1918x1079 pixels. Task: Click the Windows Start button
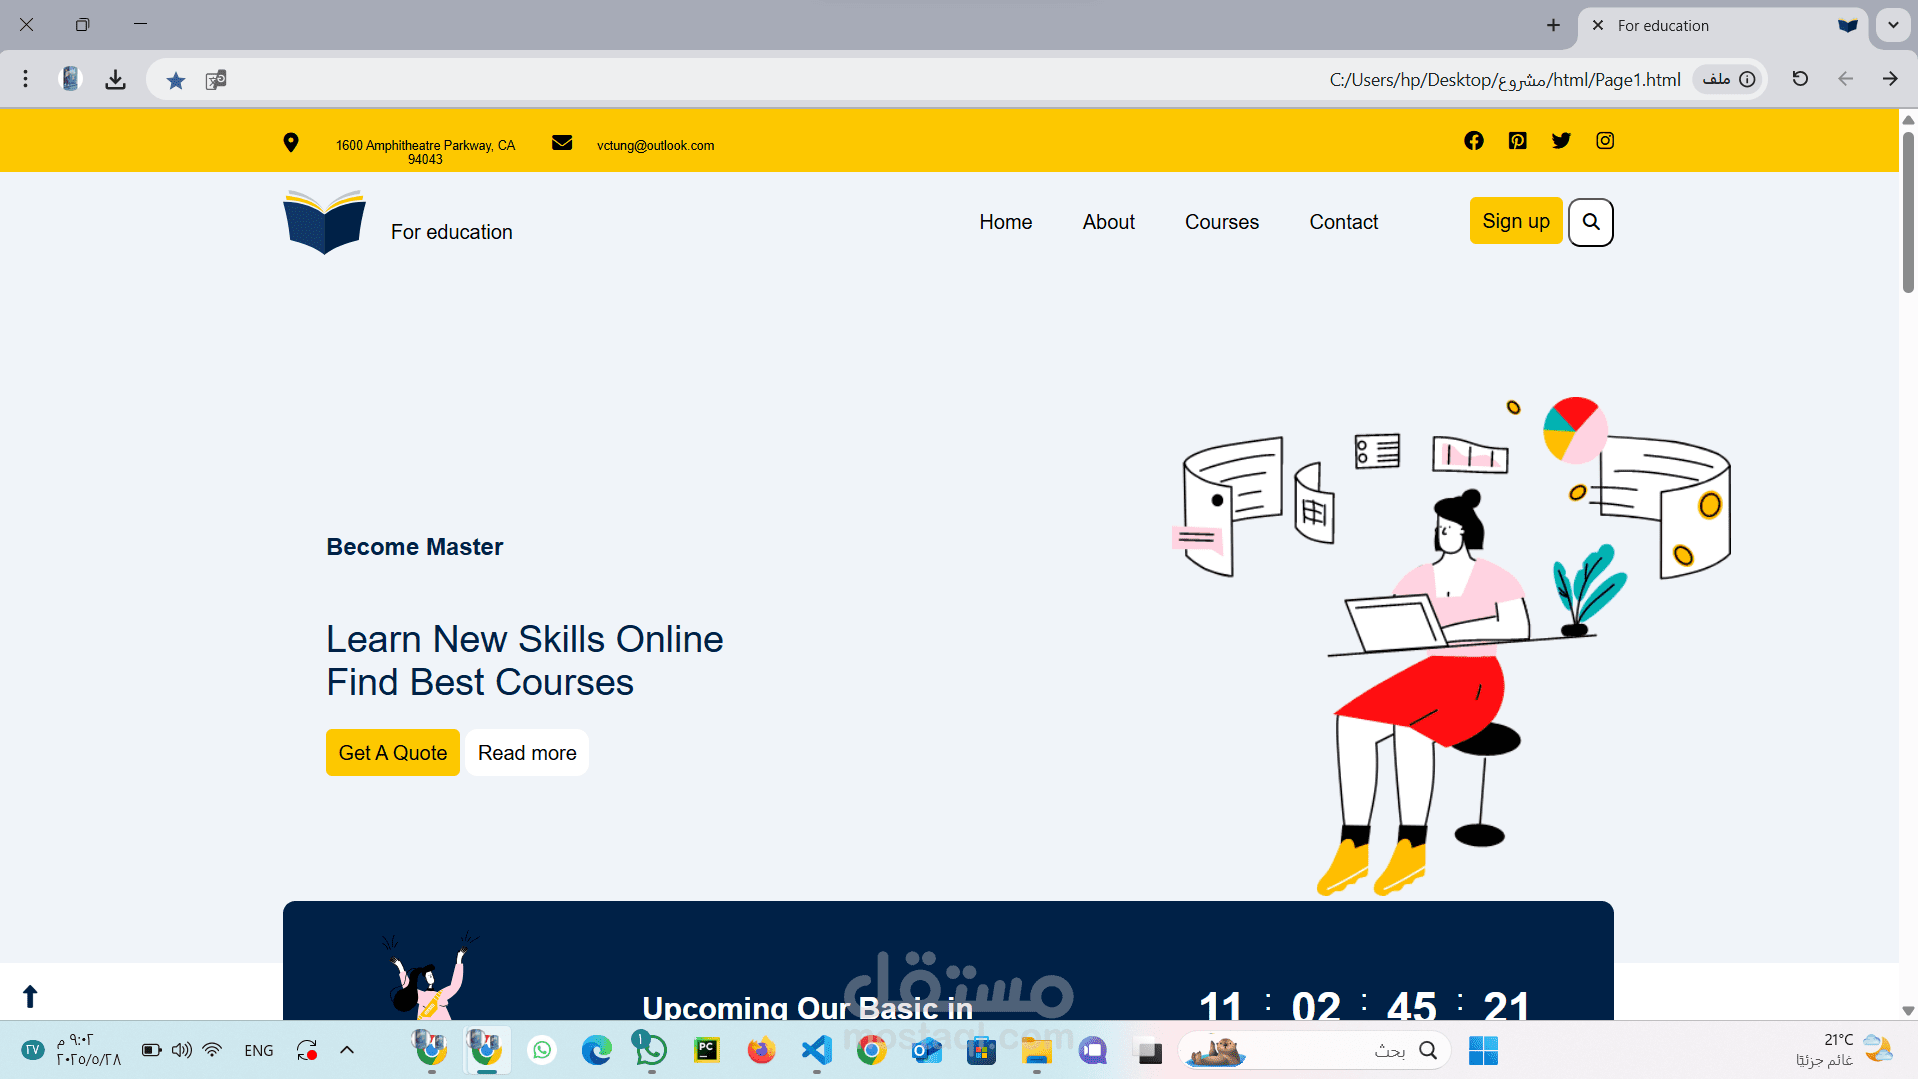coord(1483,1050)
